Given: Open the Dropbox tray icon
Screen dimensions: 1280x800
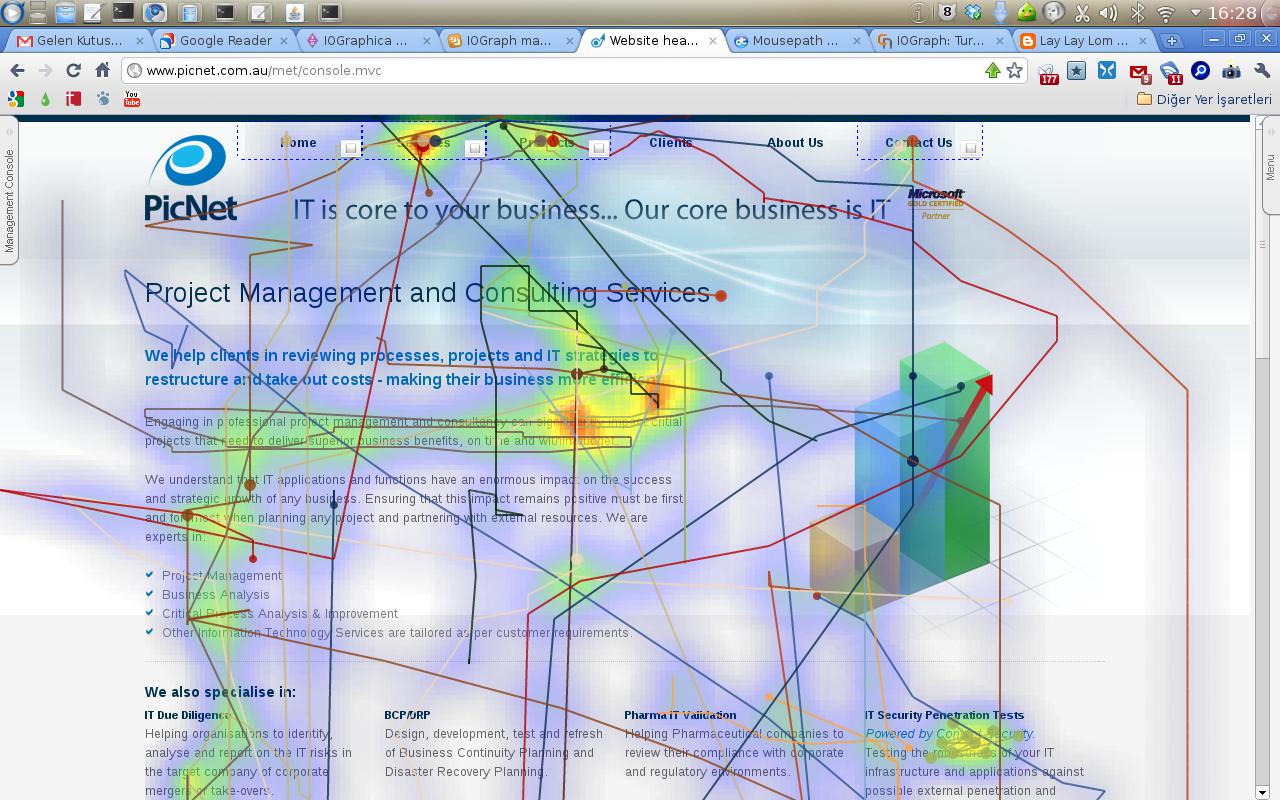Looking at the screenshot, I should tap(974, 13).
